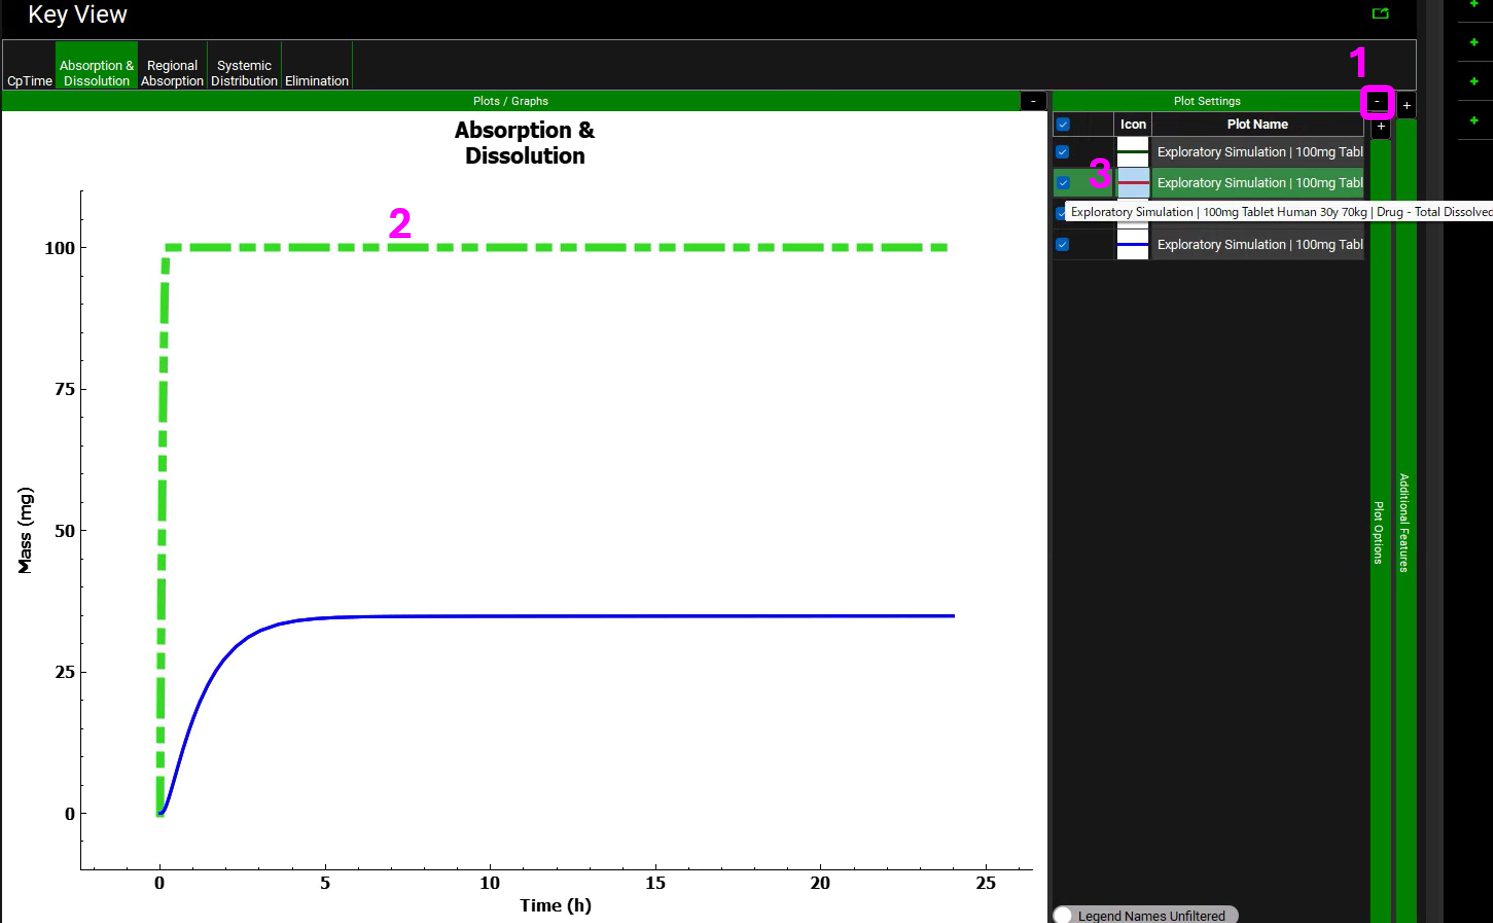Collapse the Plot Settings panel with minus button
The image size is (1493, 923).
click(x=1377, y=101)
